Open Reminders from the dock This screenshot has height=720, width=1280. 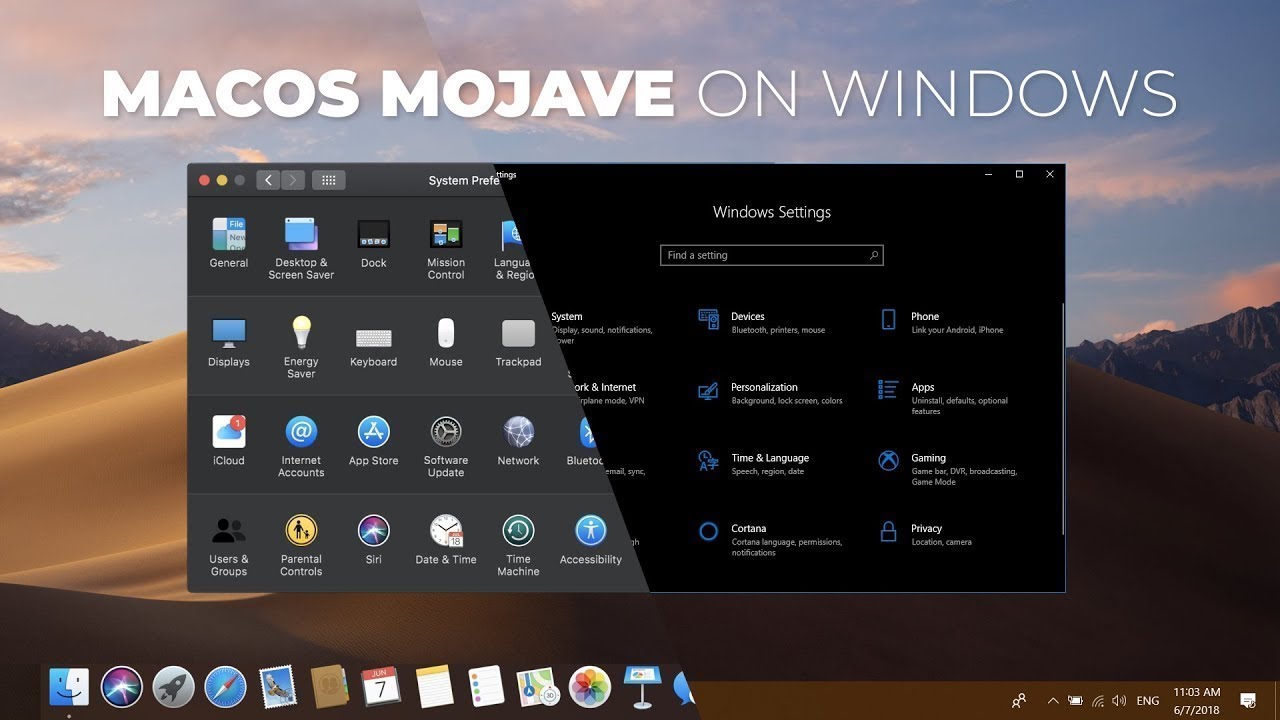[x=485, y=686]
